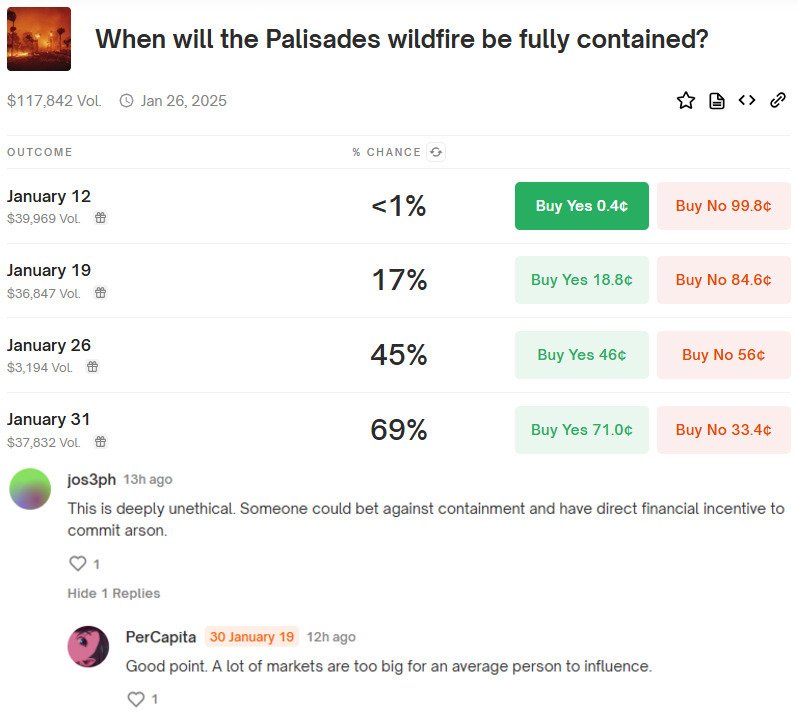Click gift icon under January 19
This screenshot has height=713, width=798.
coord(100,293)
